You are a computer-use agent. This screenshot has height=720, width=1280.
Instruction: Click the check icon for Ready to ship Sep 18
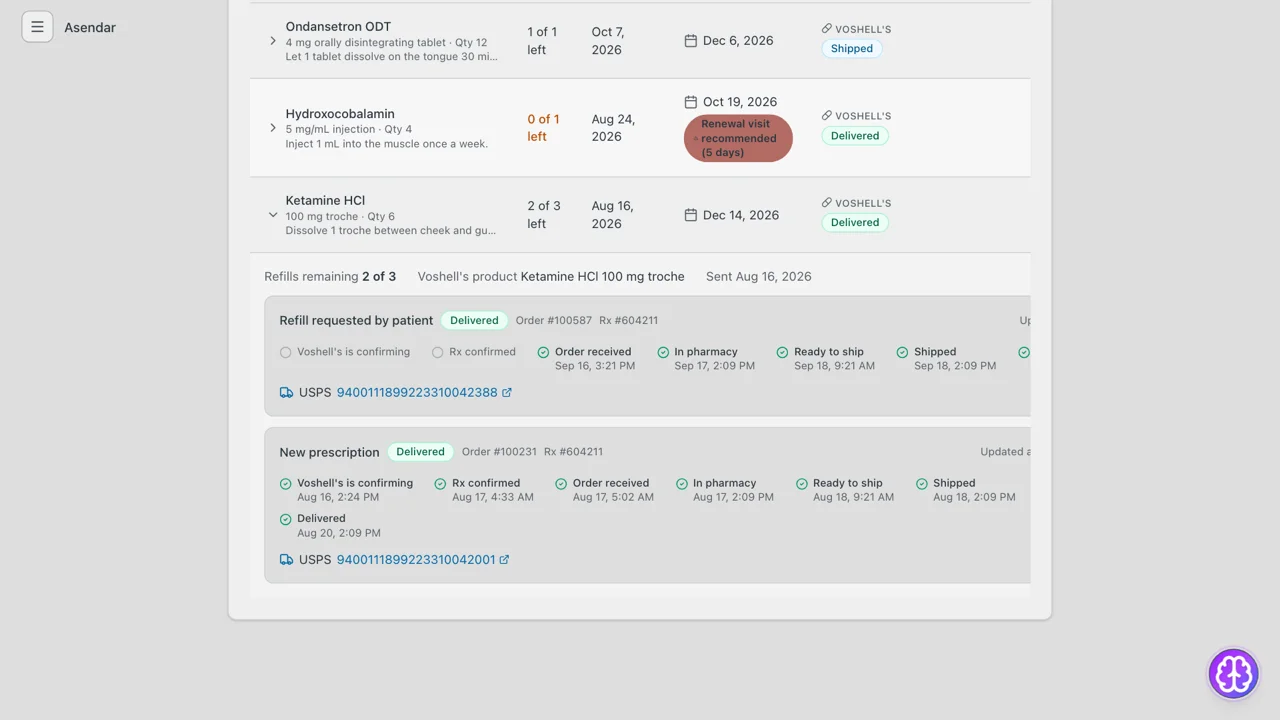point(783,352)
